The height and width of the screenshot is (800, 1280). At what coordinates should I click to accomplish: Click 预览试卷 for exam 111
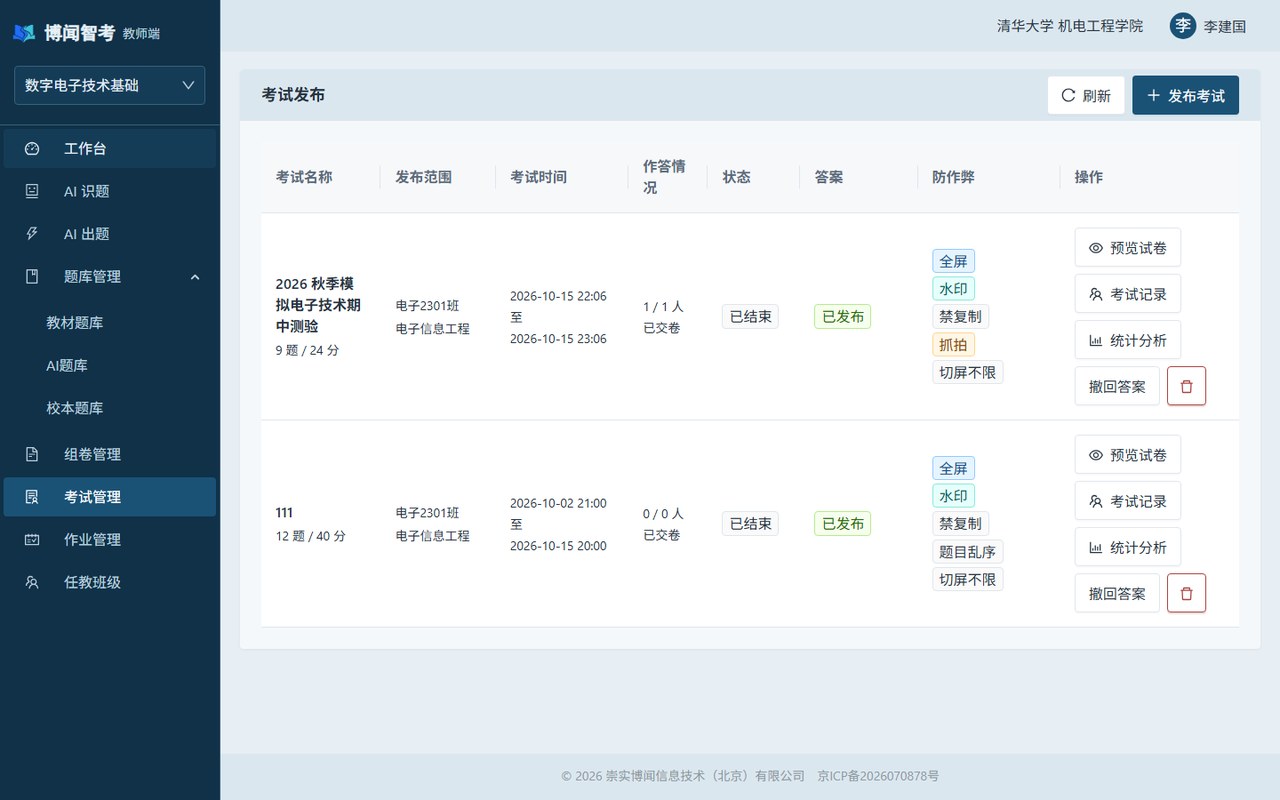[x=1128, y=455]
